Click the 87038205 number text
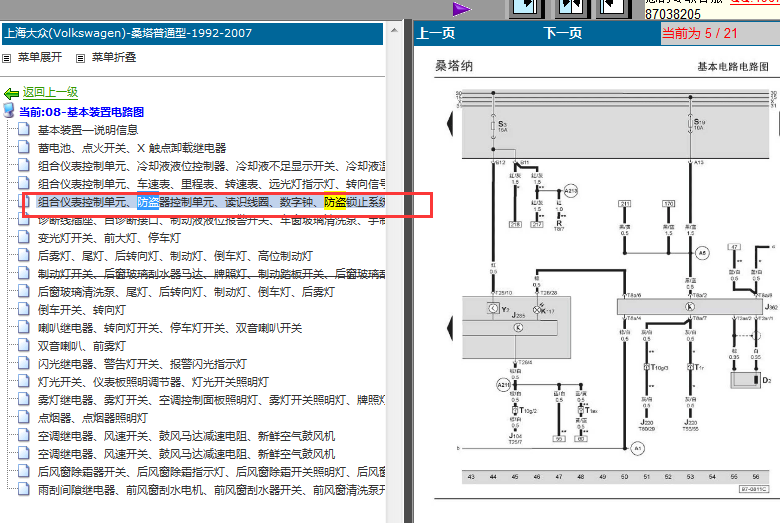This screenshot has height=523, width=780. click(673, 14)
